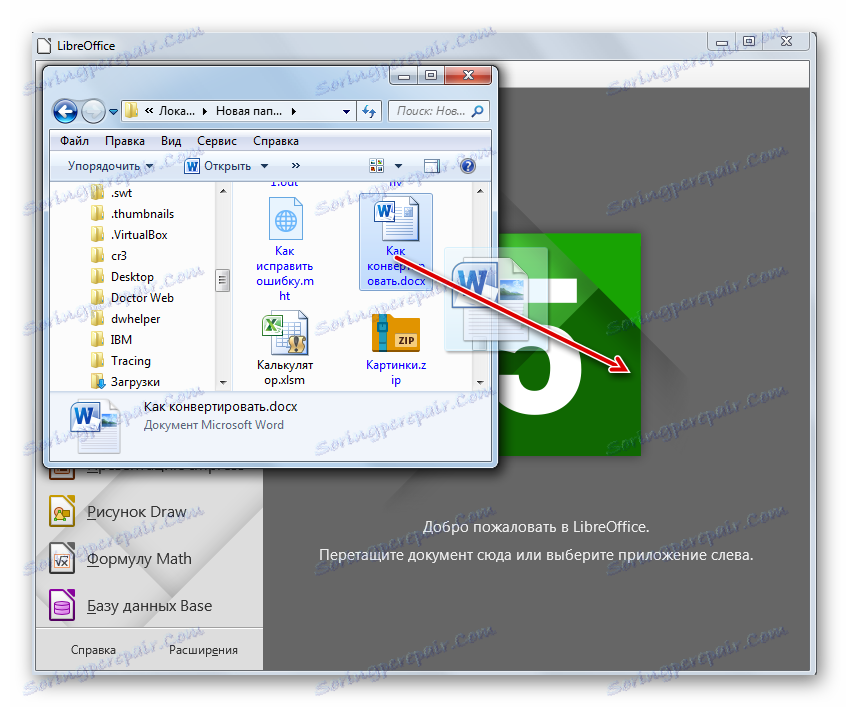Click the blue help question icon
Image resolution: width=849 pixels, height=707 pixels.
(468, 166)
